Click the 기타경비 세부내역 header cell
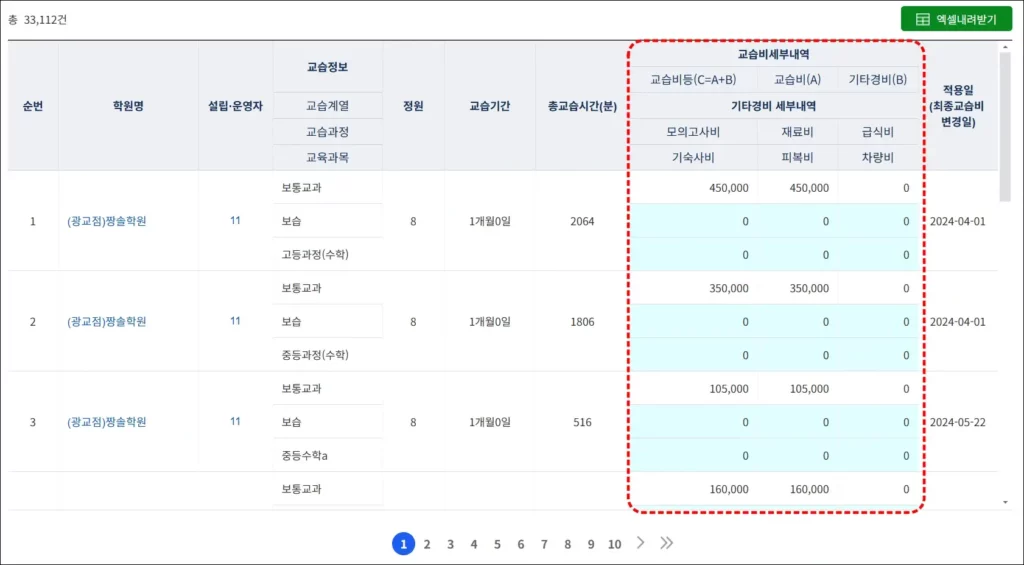Viewport: 1024px width, 565px height. pos(773,106)
